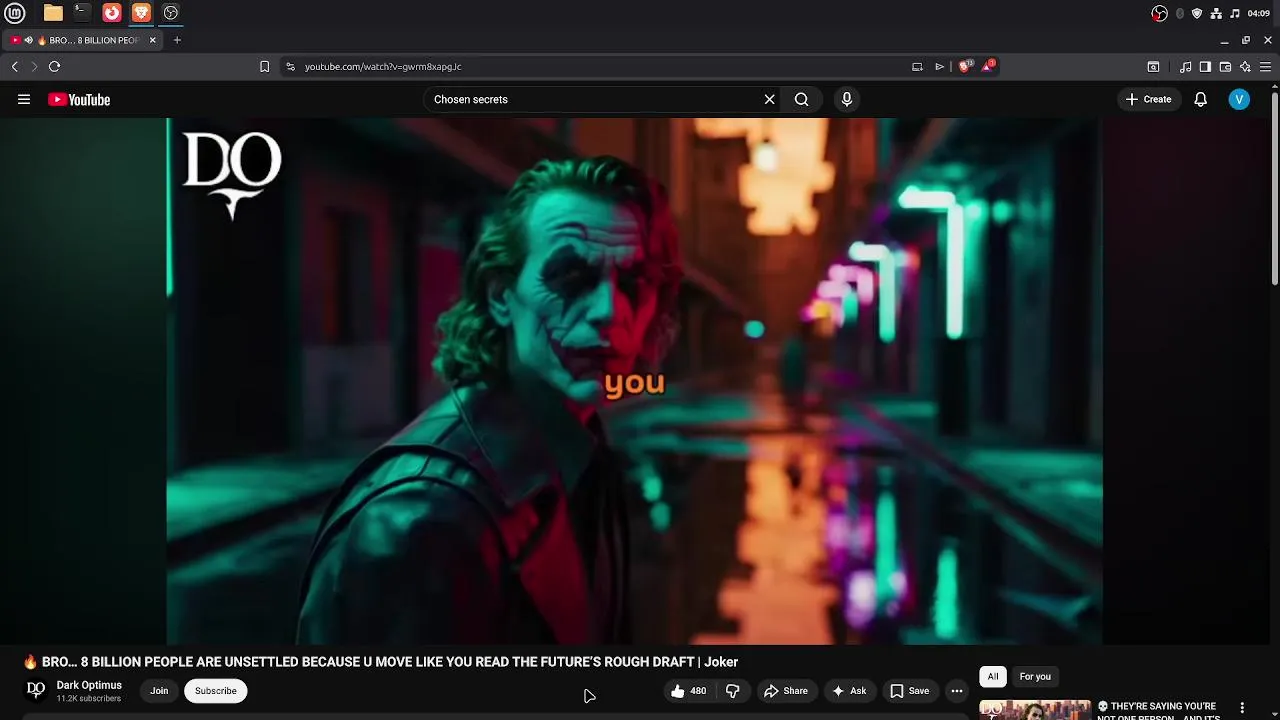Close the YouTube browser tab

coord(153,40)
